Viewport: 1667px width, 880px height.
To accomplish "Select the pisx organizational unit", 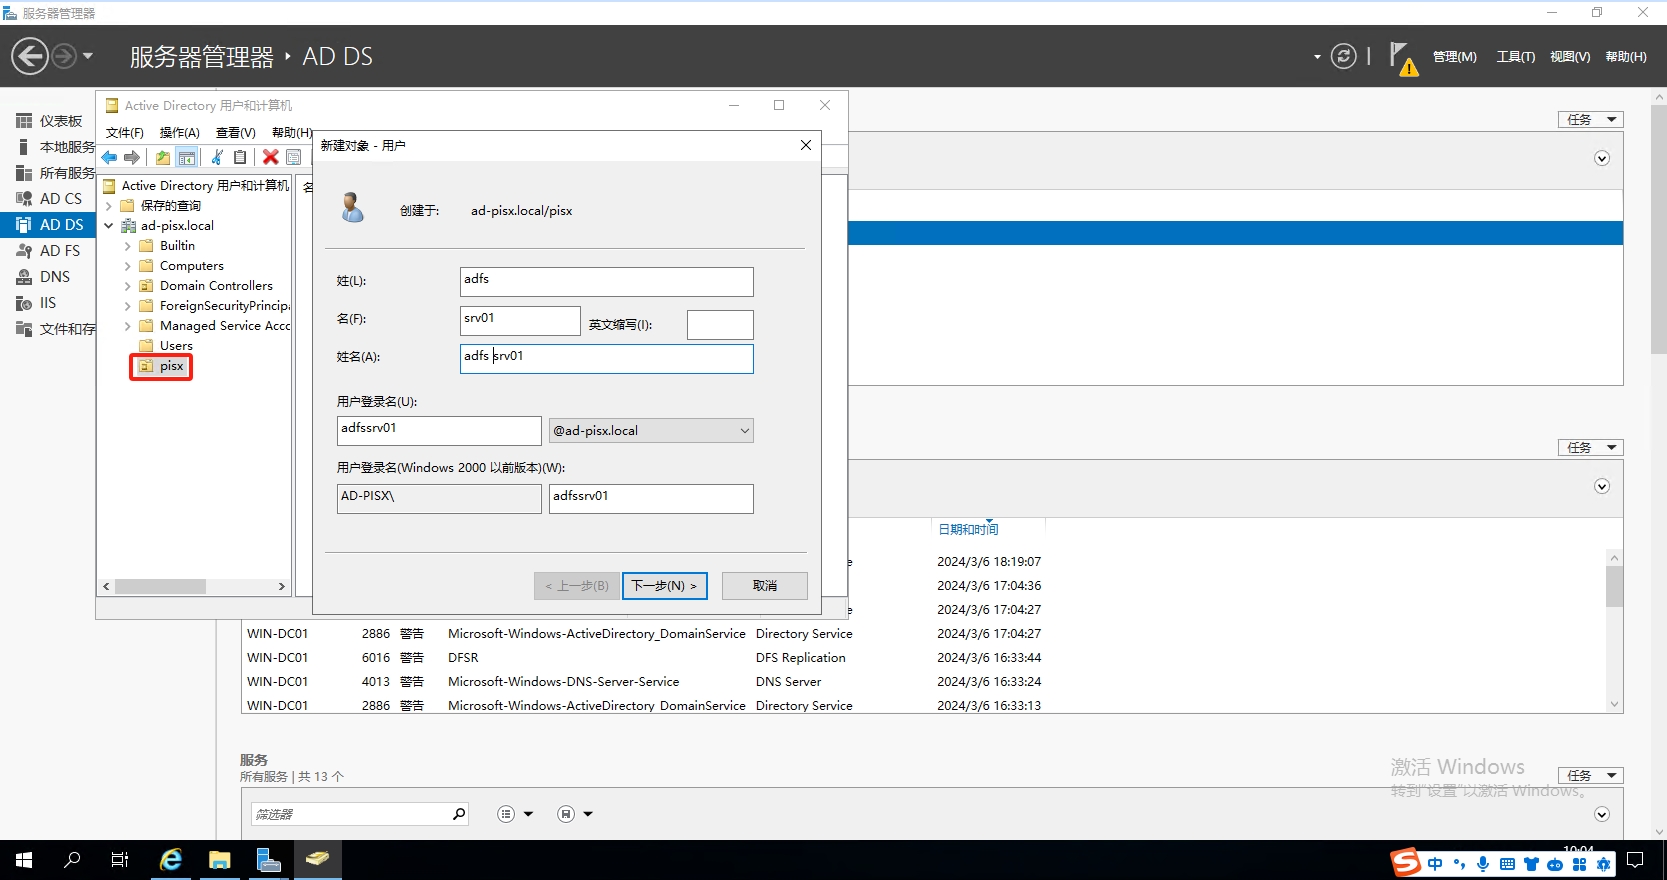I will (x=171, y=367).
